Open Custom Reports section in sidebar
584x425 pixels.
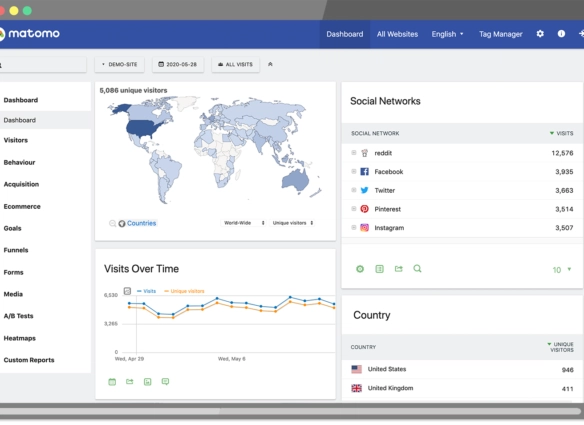tap(29, 360)
